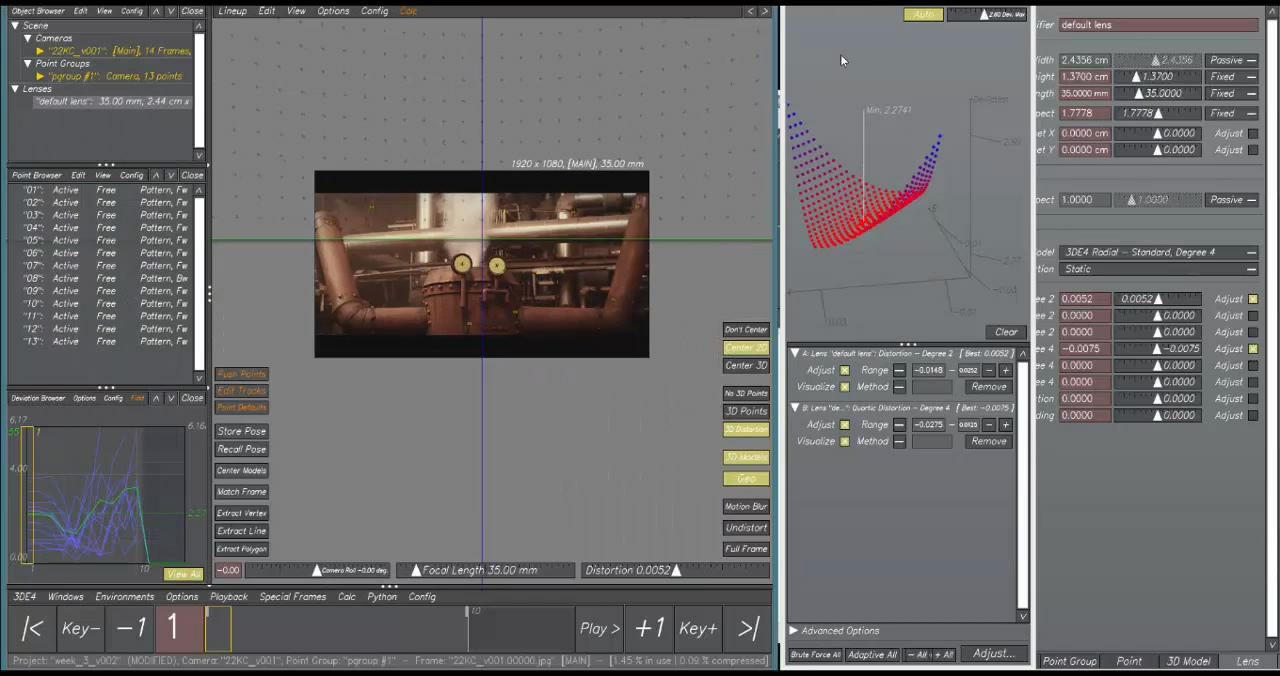Viewport: 1280px width, 676px height.
Task: Enable Adjust checkbox for last lens parameter row
Action: tap(1253, 415)
